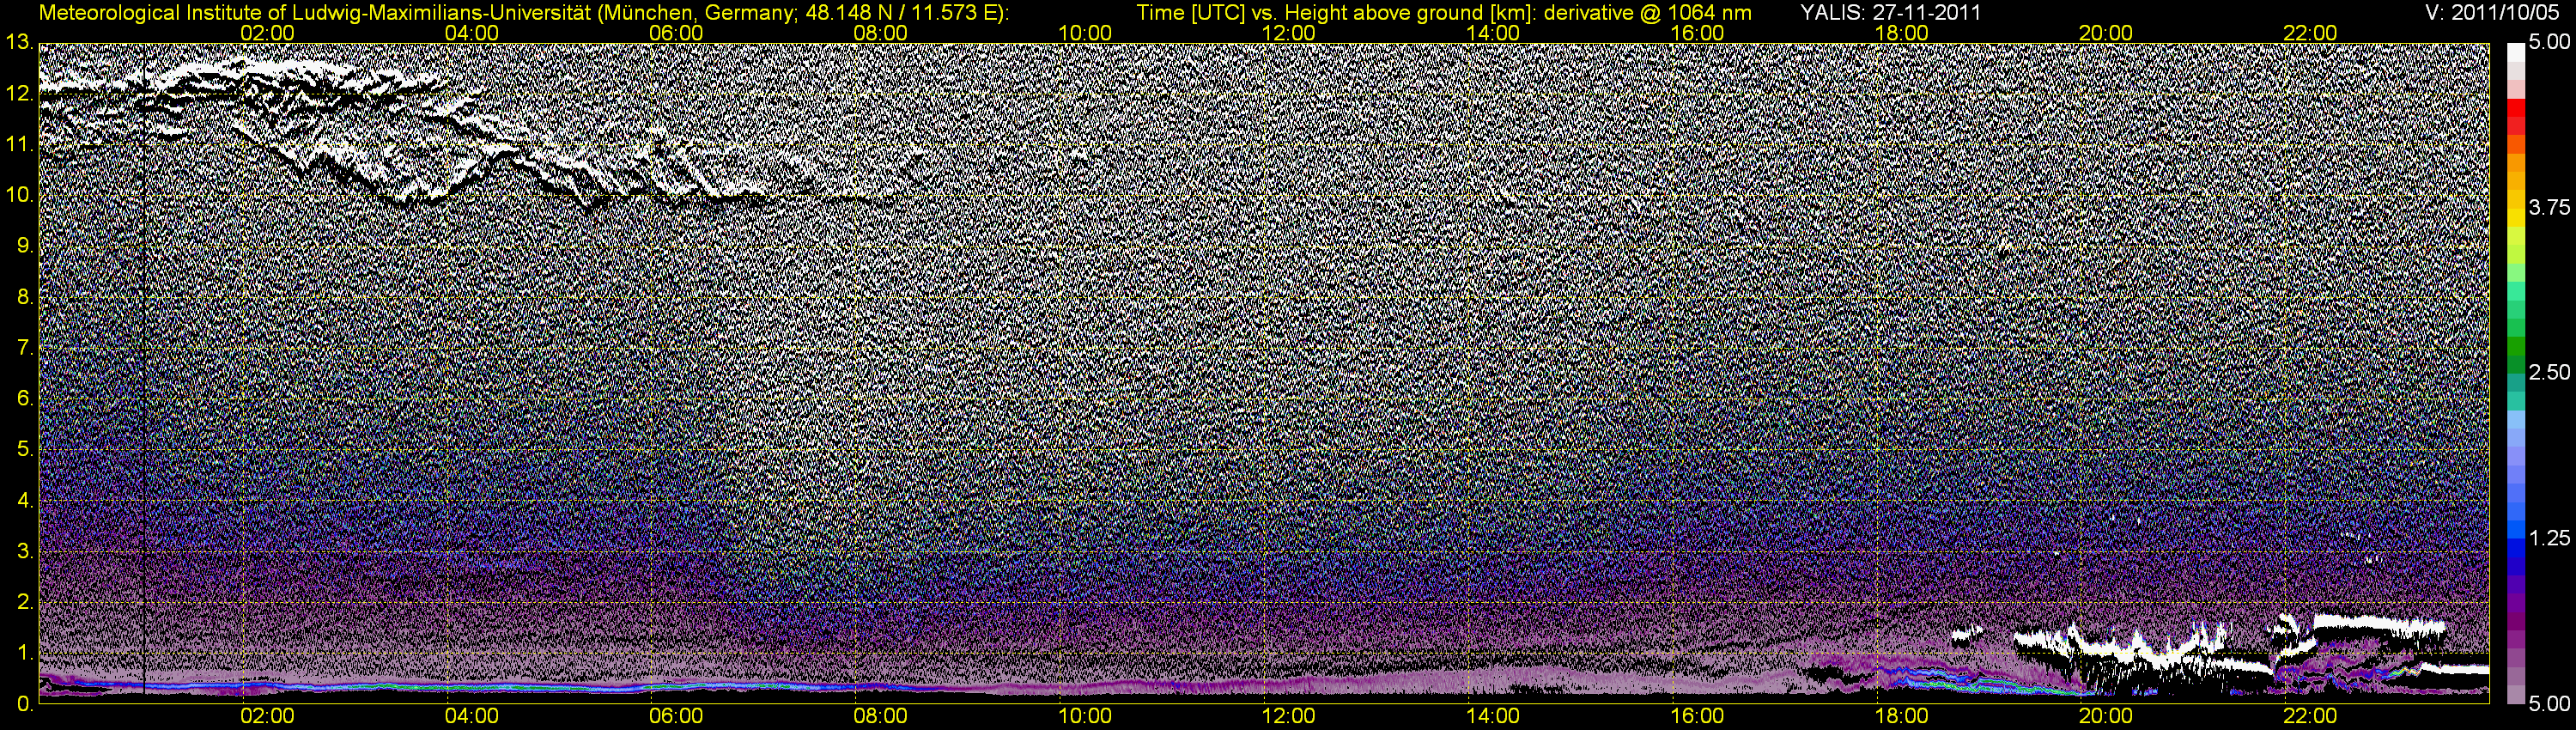
Task: Click the 'YALIS: 27-11-2011' date label
Action: point(1890,13)
